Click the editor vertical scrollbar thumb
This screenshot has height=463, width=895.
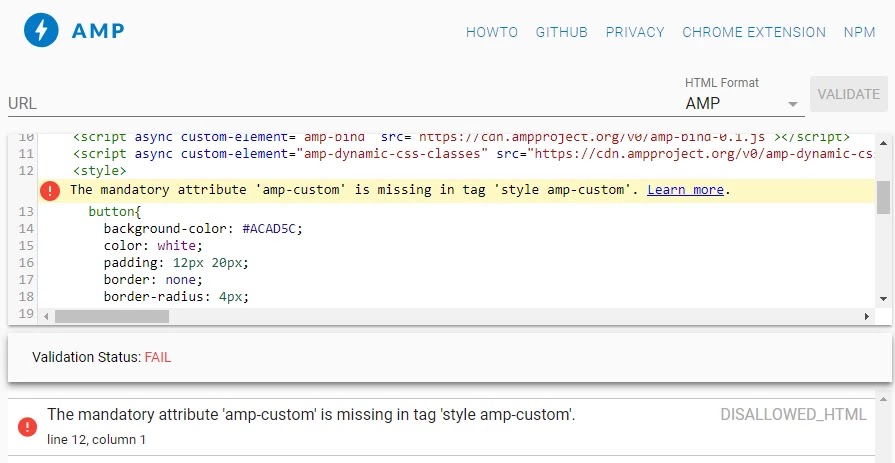click(883, 197)
